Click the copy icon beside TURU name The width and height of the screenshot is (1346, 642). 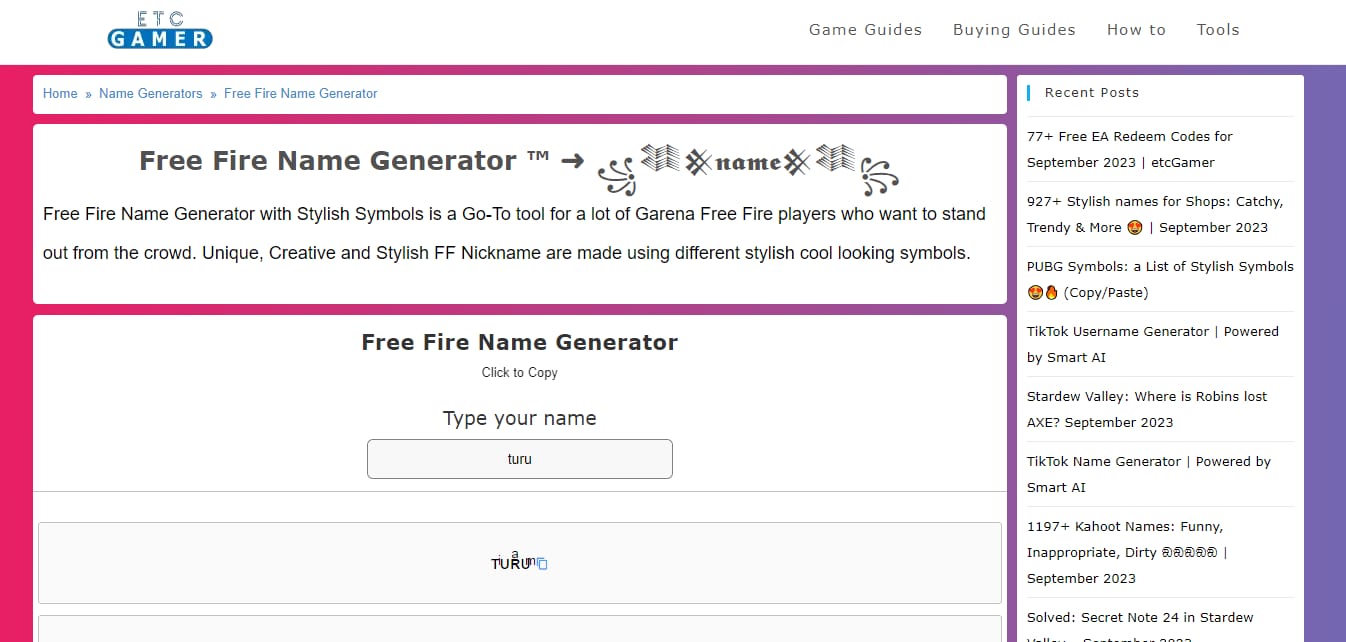coord(543,564)
